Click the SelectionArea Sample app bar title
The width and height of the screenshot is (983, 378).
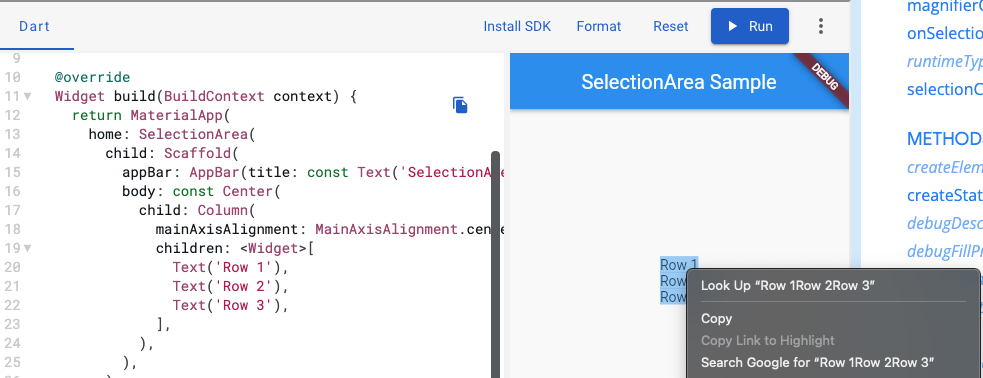678,82
